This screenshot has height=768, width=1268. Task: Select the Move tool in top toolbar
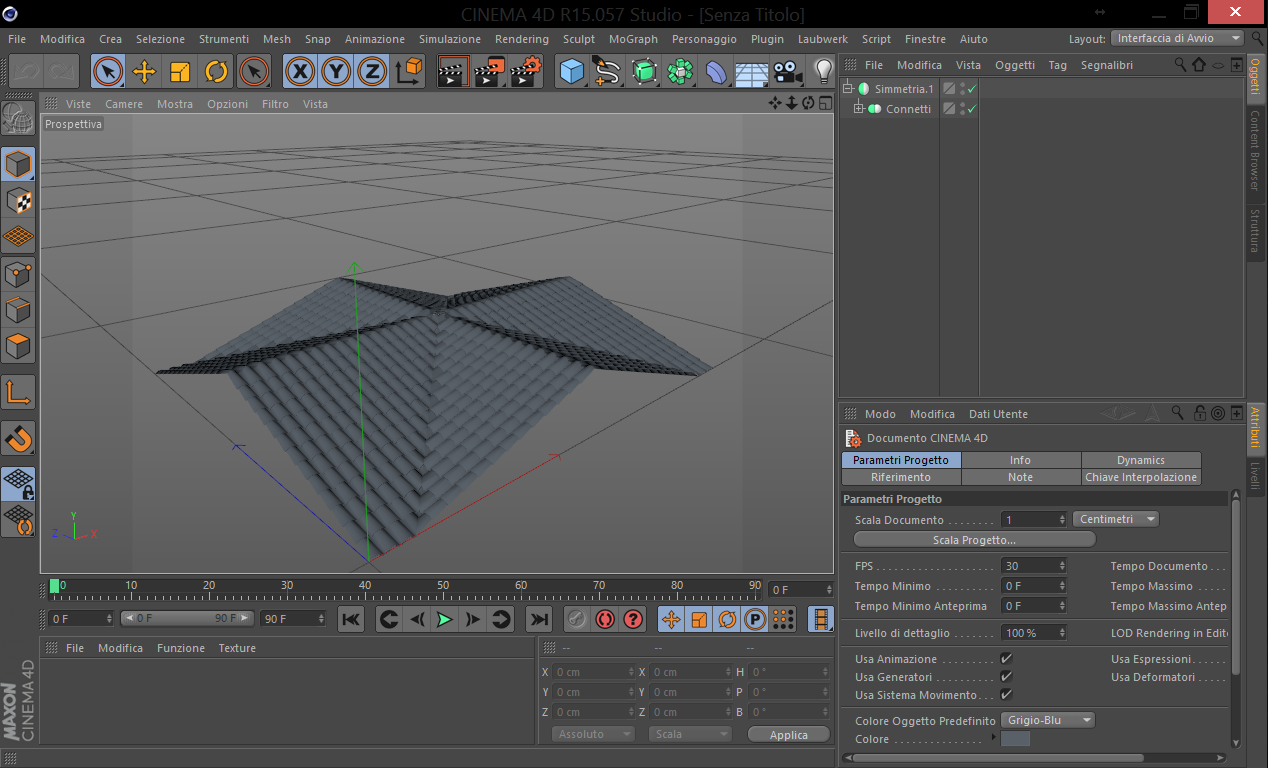(x=144, y=71)
